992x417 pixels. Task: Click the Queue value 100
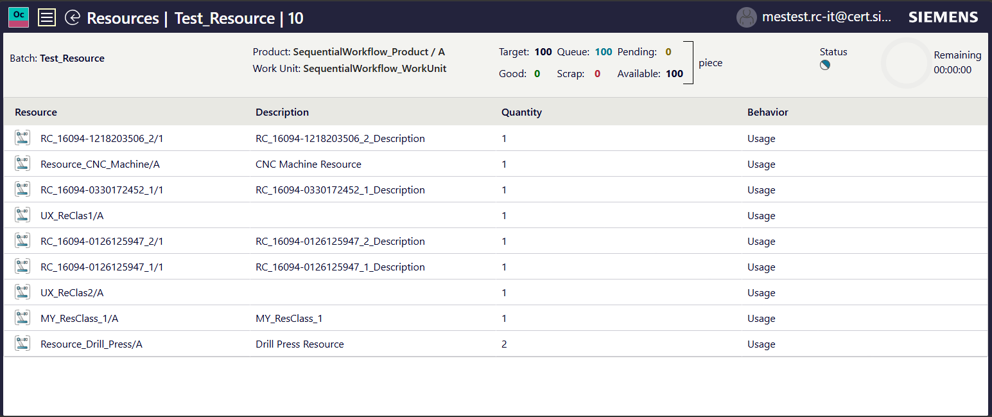604,52
